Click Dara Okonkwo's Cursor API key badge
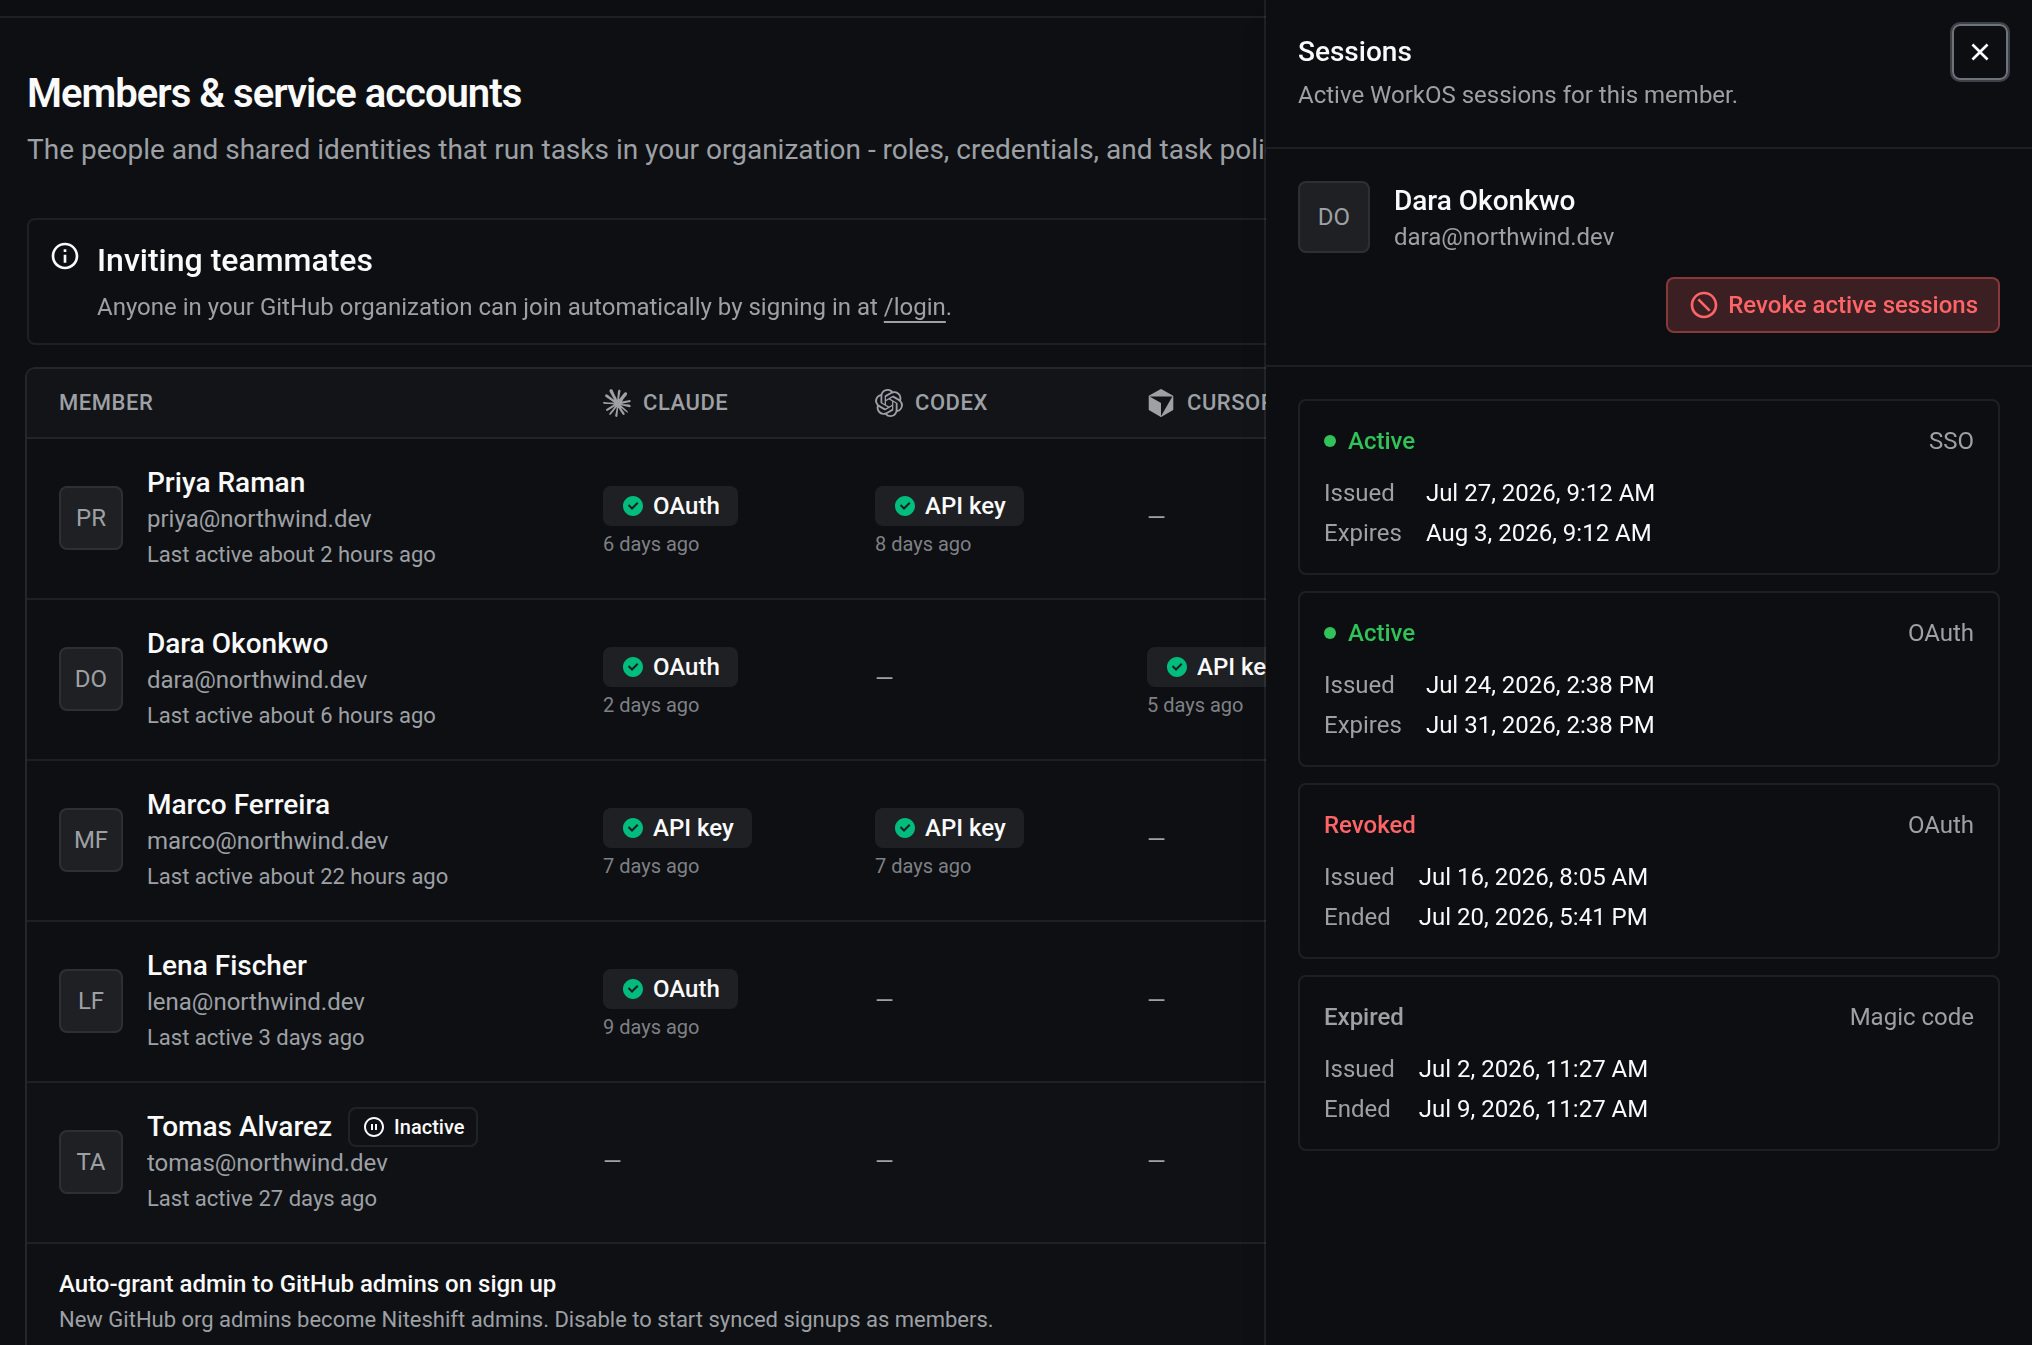Viewport: 2032px width, 1345px height. point(1207,667)
